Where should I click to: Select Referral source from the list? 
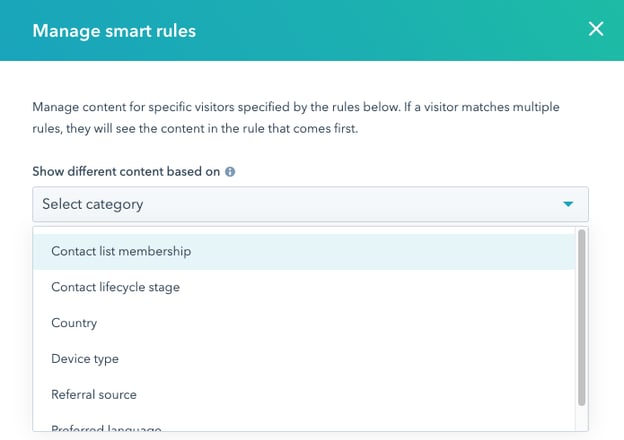tap(94, 394)
